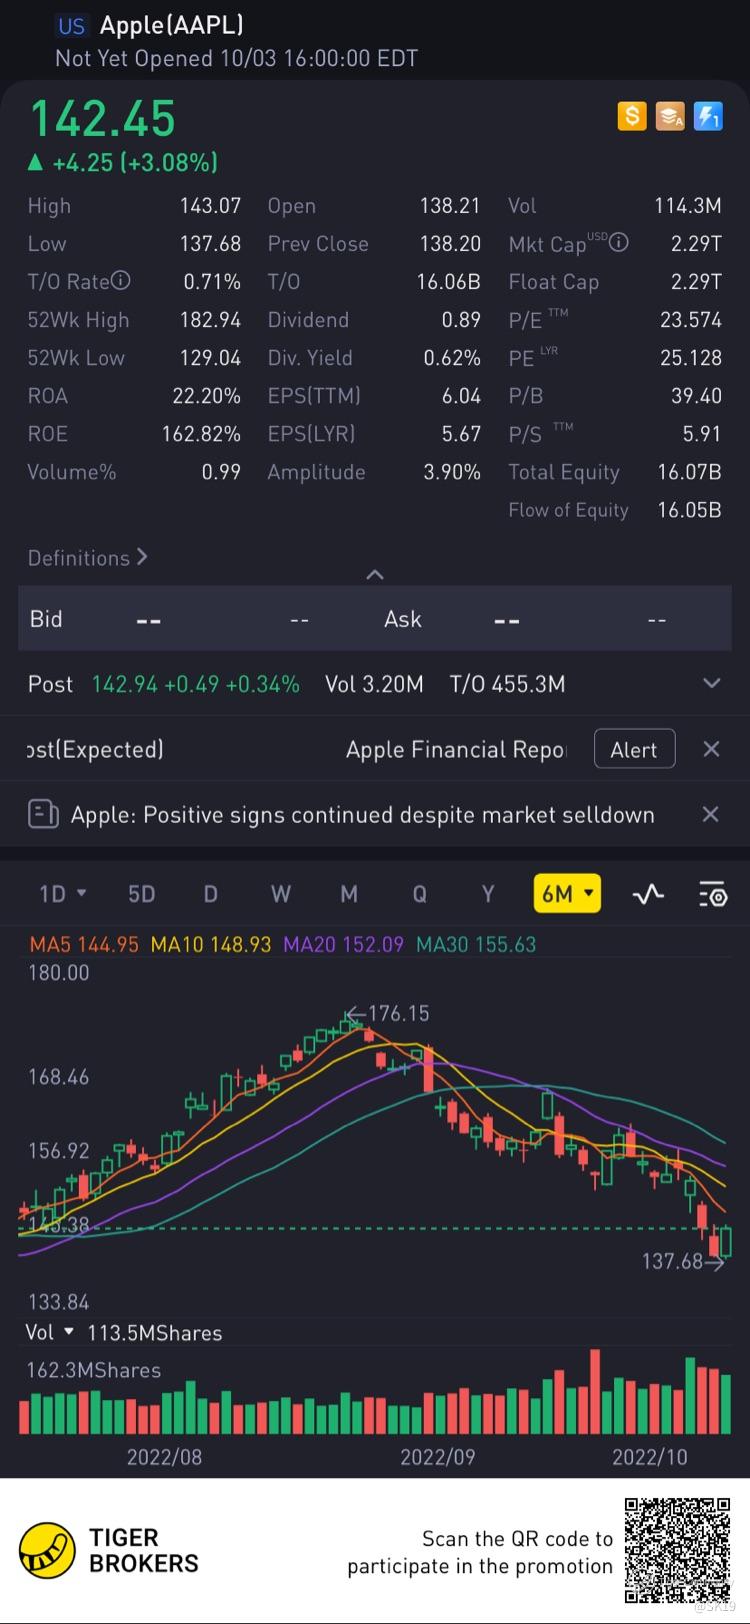750x1624 pixels.
Task: Open the 6M period dropdown
Action: click(567, 893)
